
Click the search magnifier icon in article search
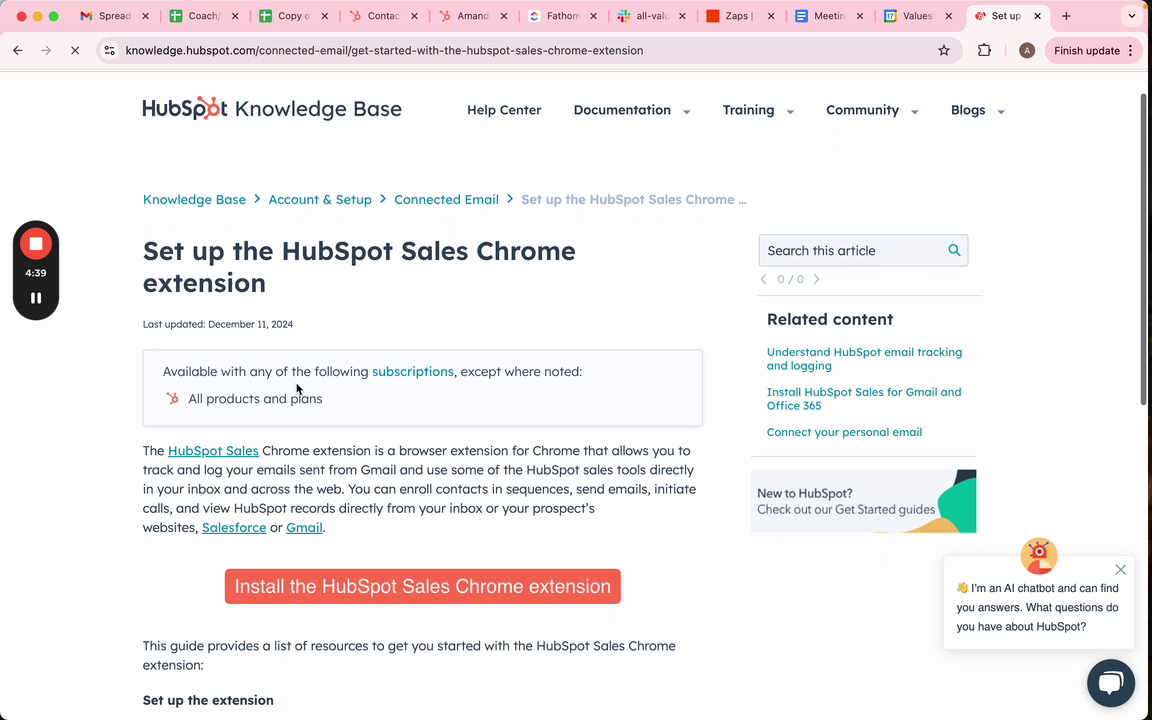click(954, 251)
